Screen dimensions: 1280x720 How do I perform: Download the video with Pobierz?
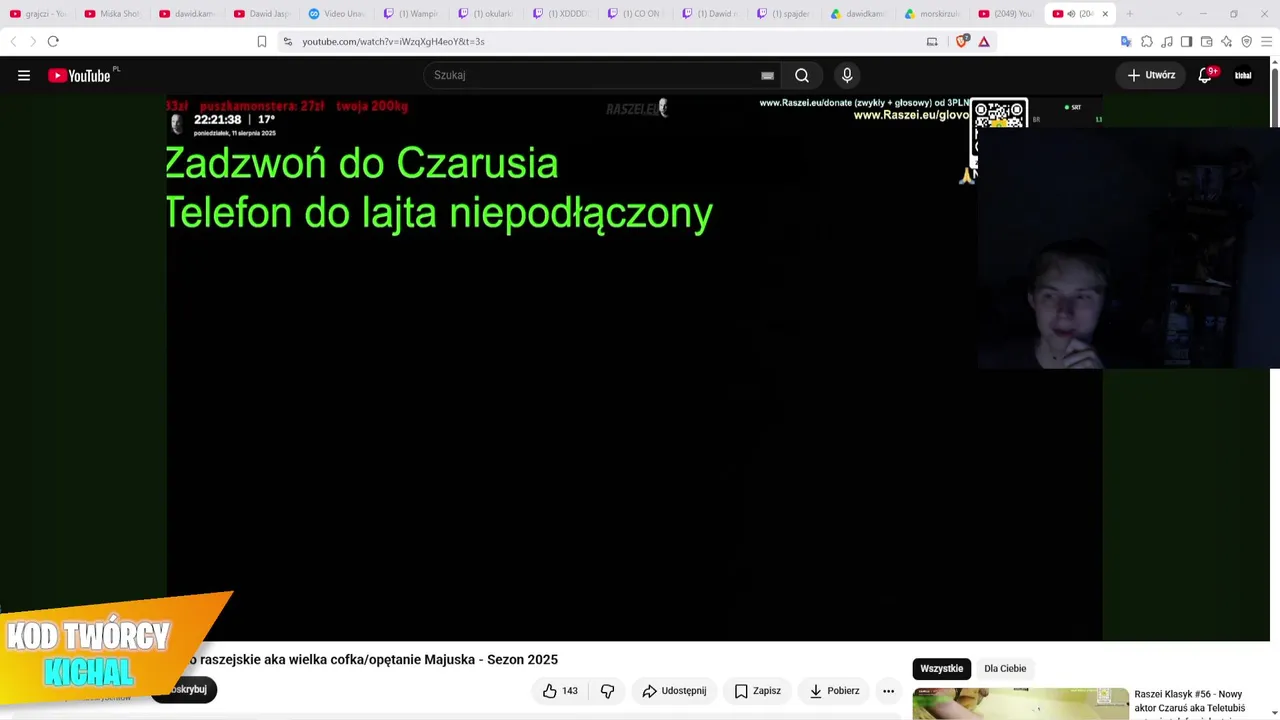coord(834,691)
